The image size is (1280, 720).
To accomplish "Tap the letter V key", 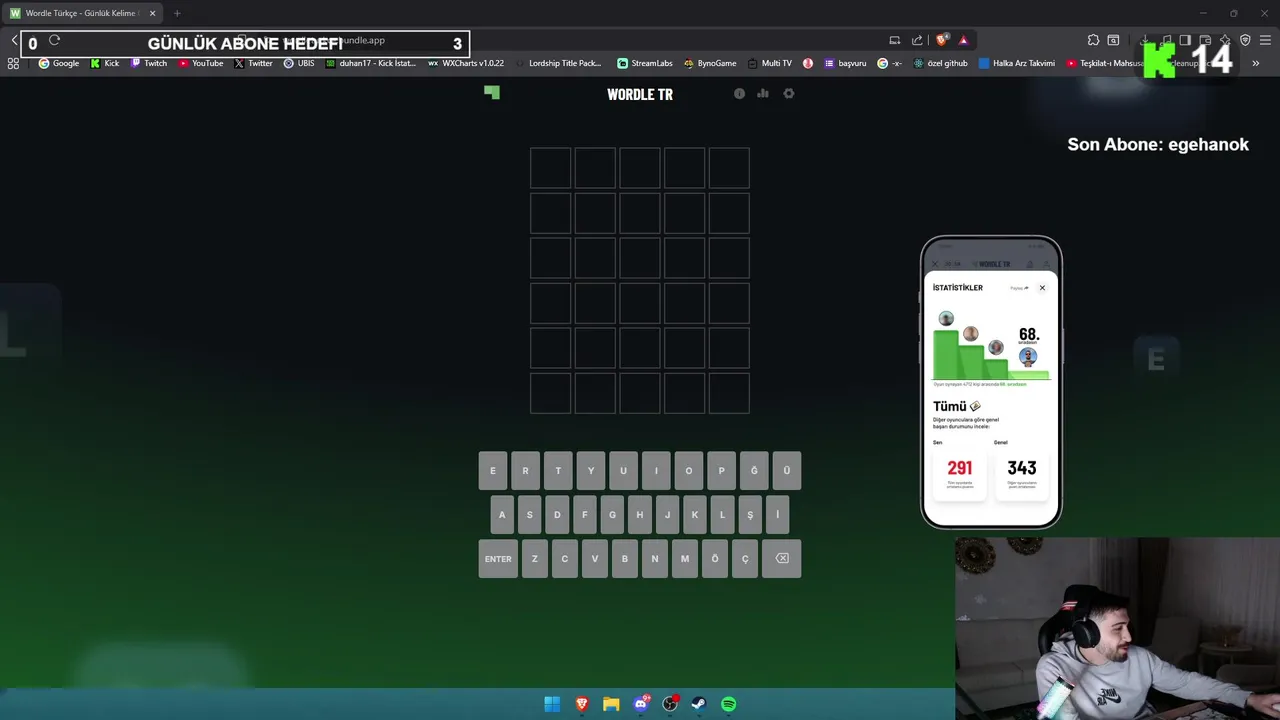I will [595, 559].
